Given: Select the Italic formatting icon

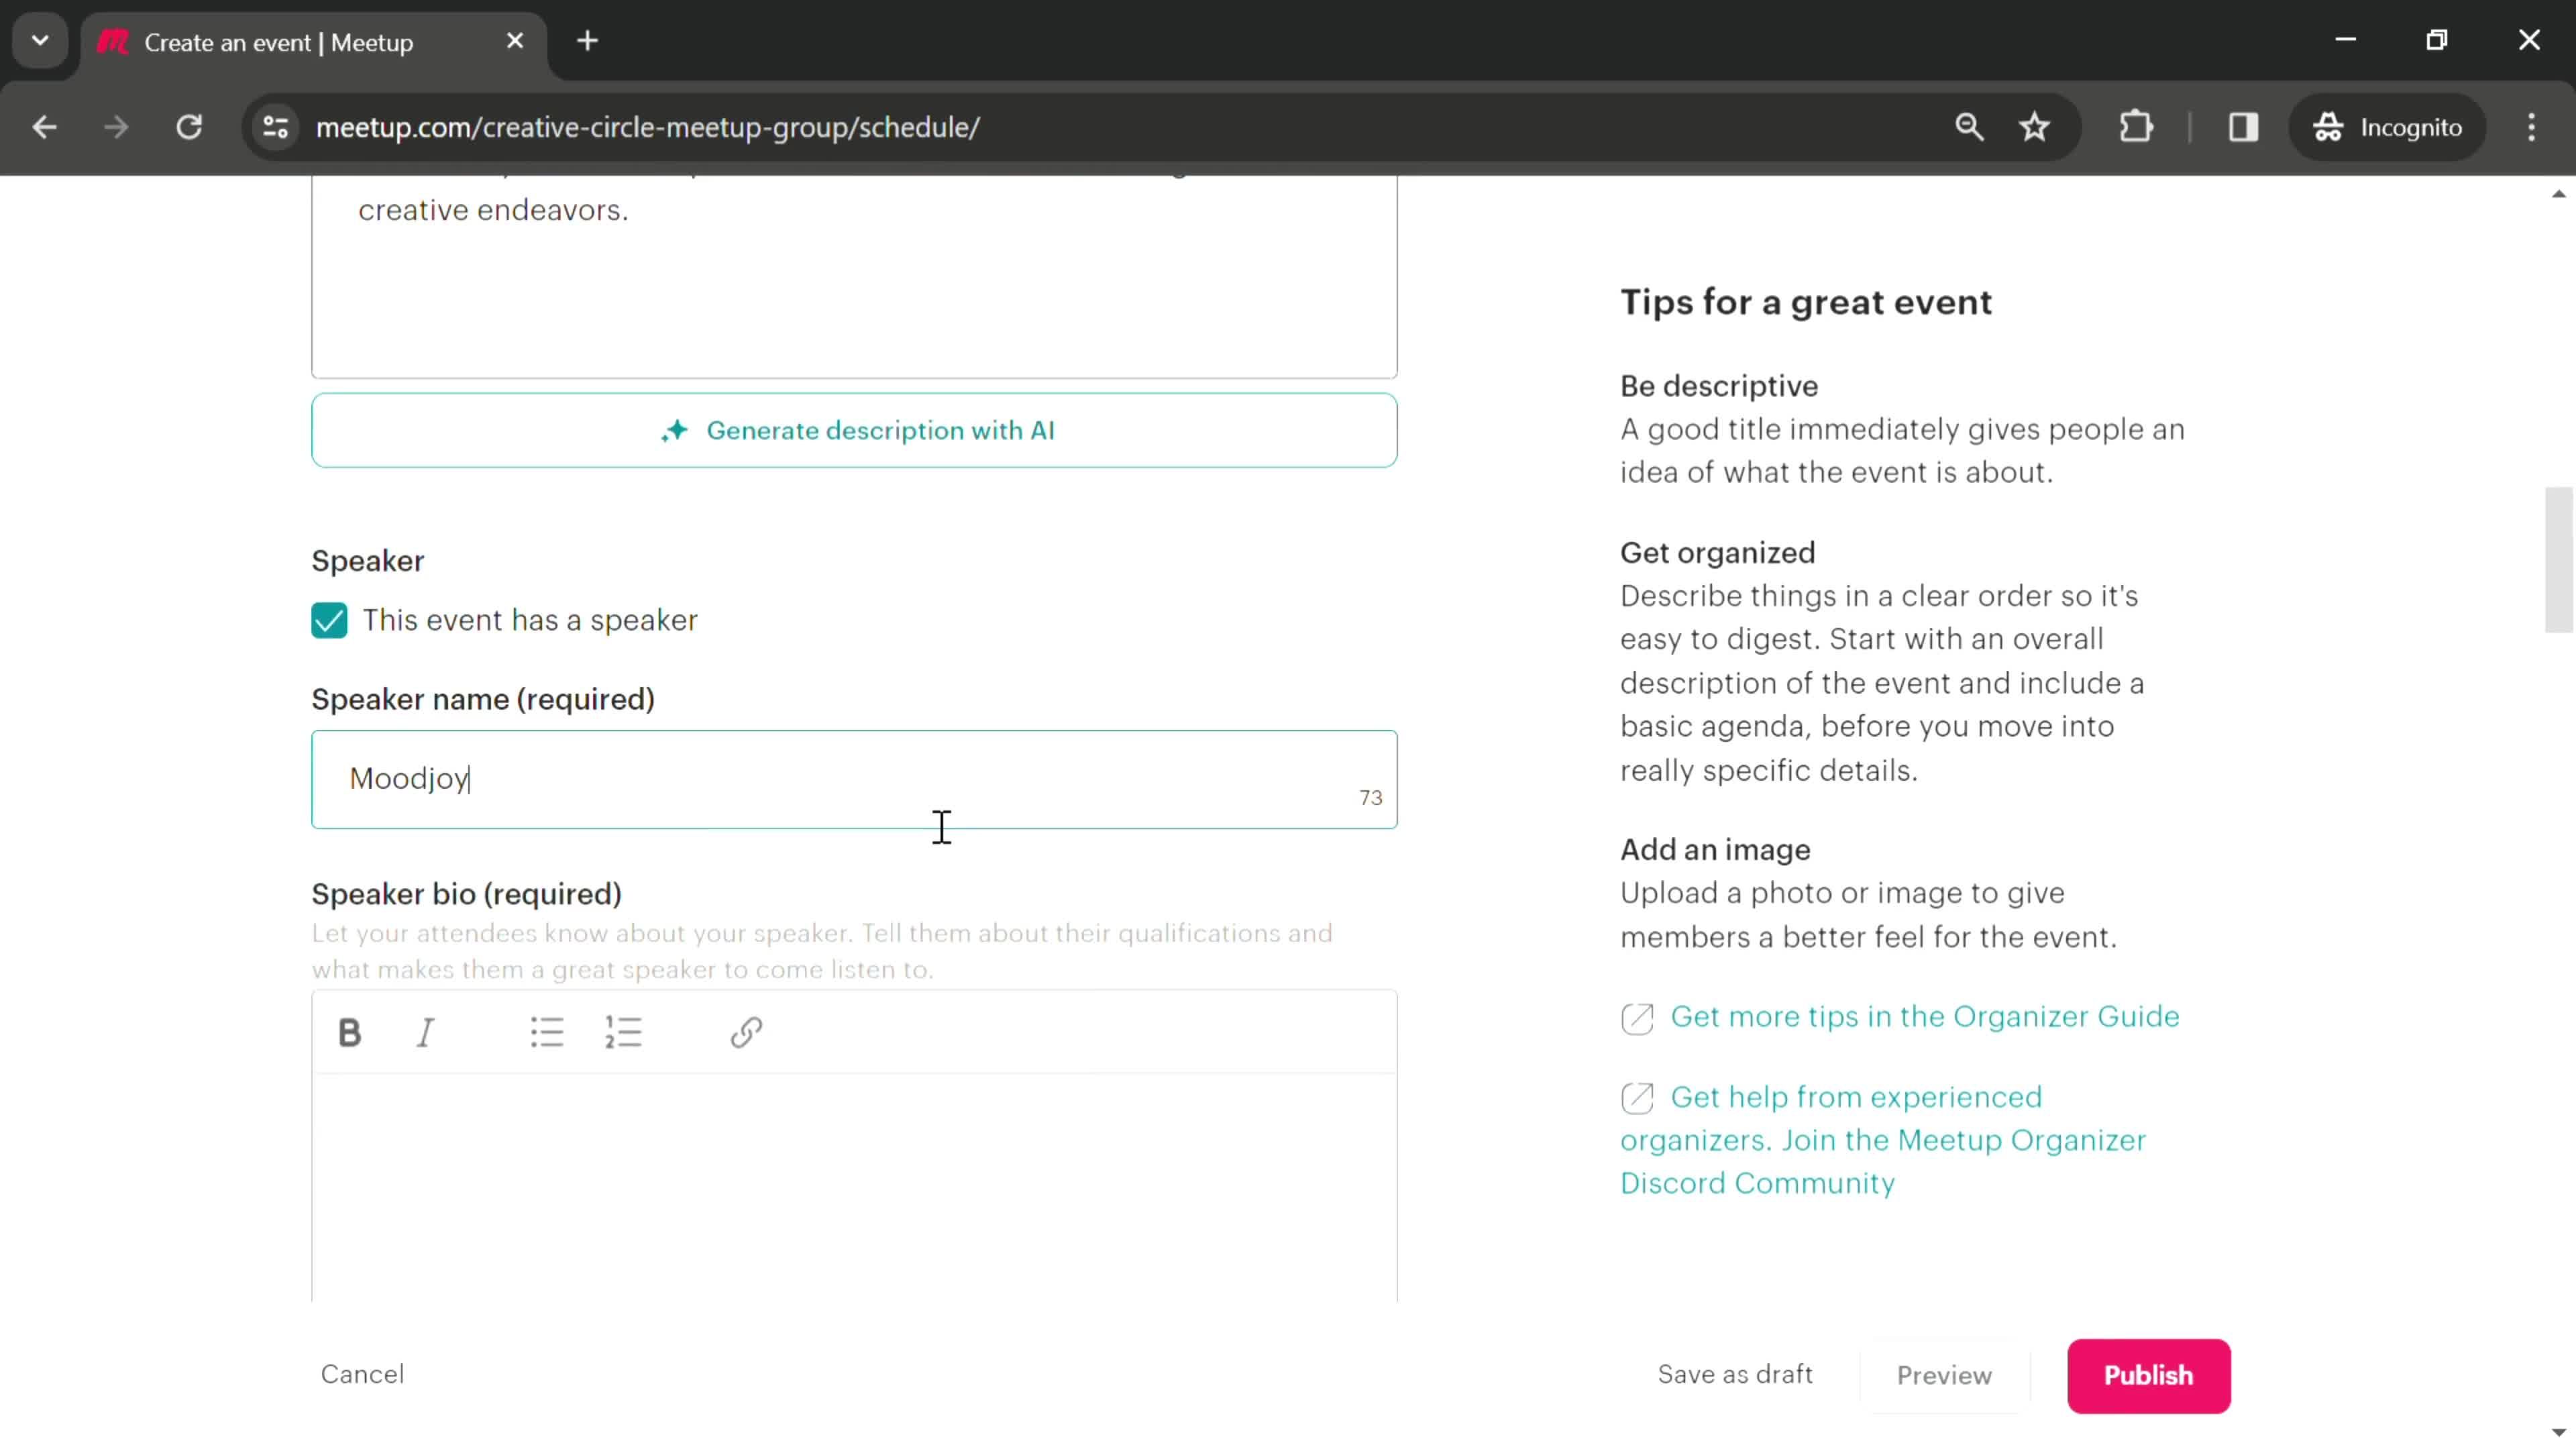Looking at the screenshot, I should (x=427, y=1032).
